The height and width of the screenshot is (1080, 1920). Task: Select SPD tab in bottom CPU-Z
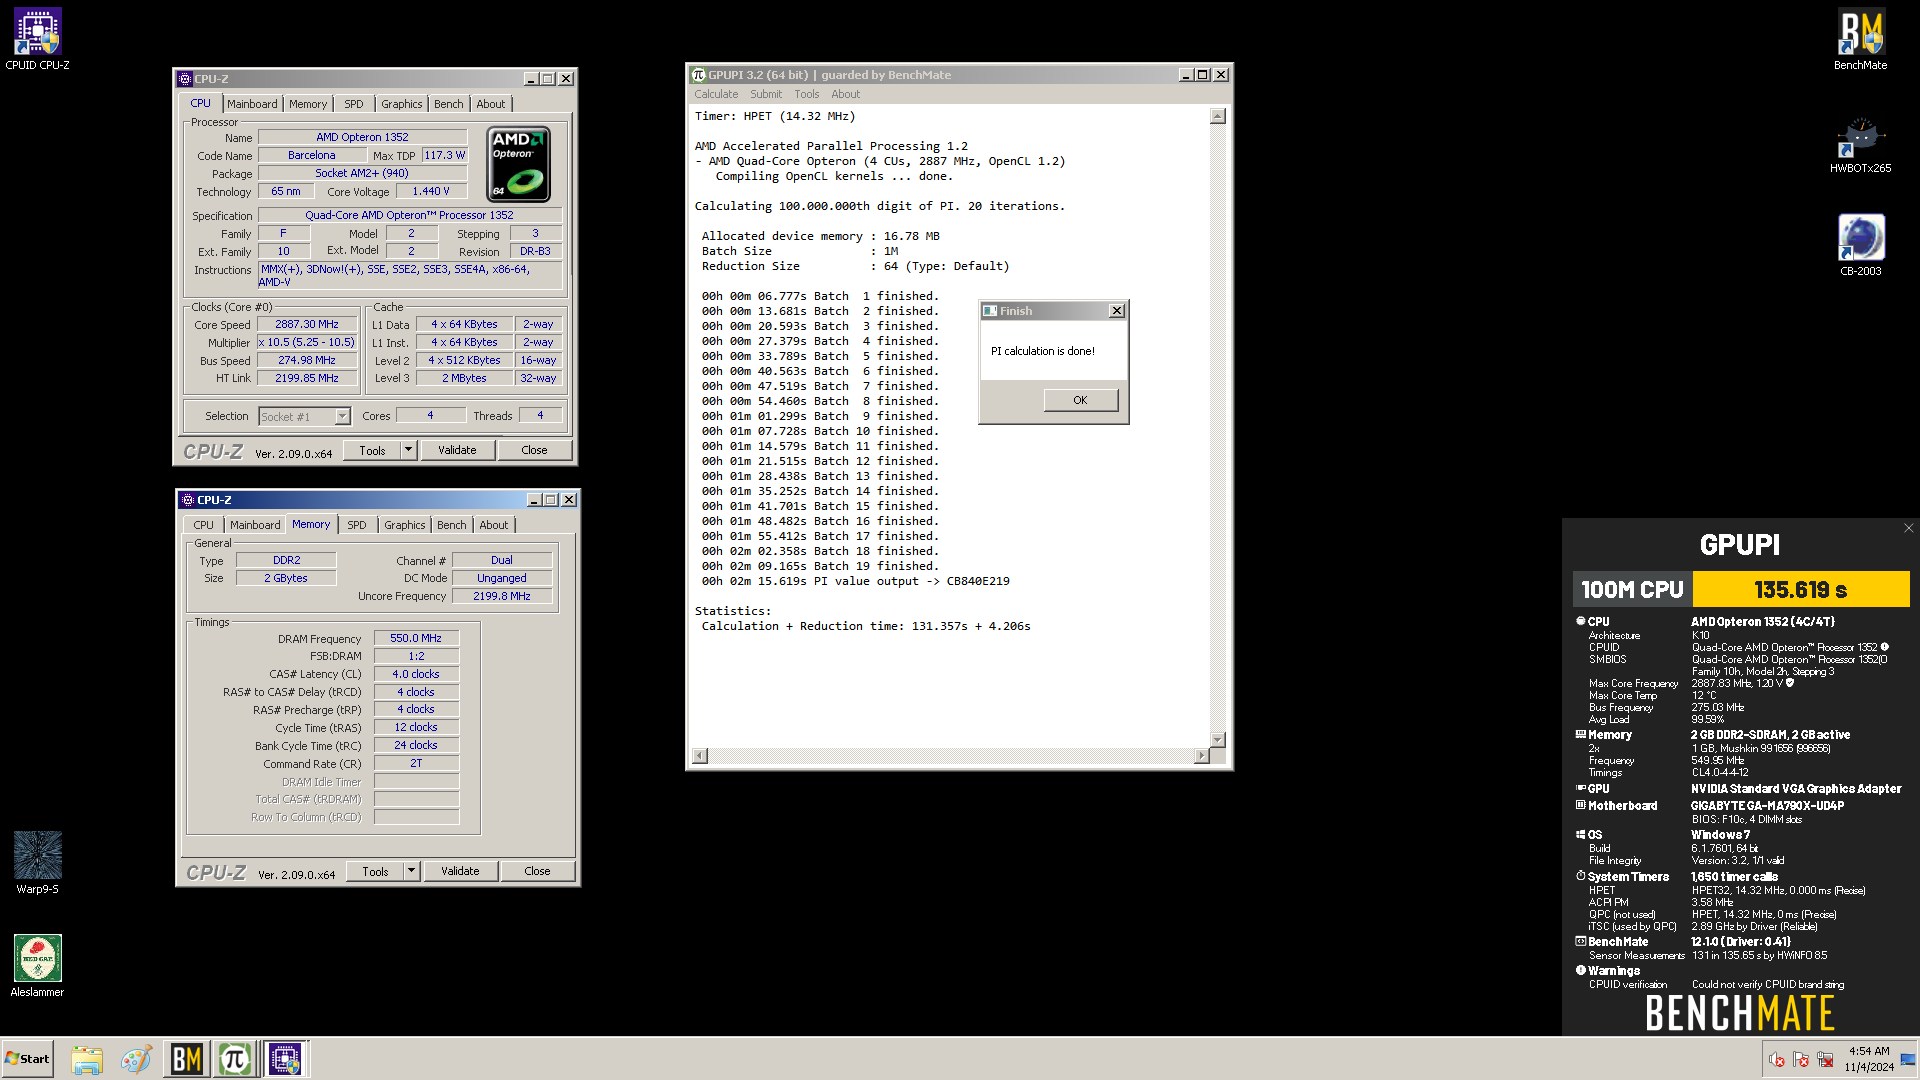357,525
